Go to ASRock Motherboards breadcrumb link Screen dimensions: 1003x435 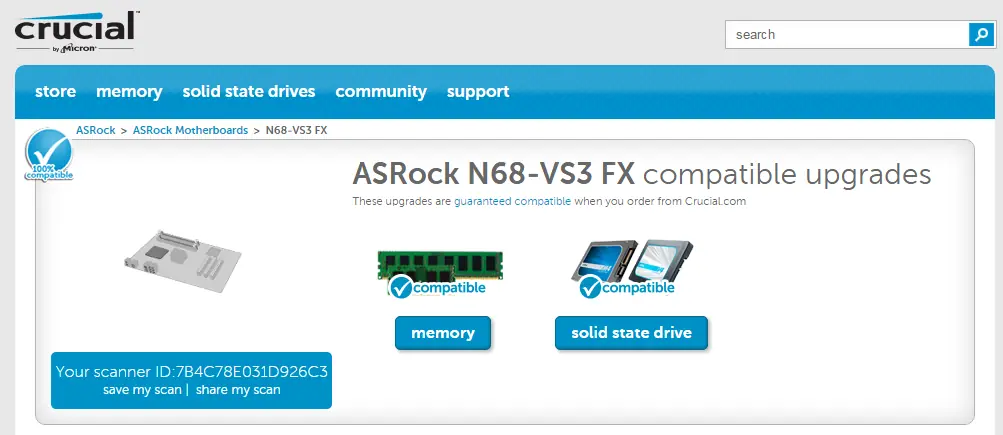tap(191, 130)
